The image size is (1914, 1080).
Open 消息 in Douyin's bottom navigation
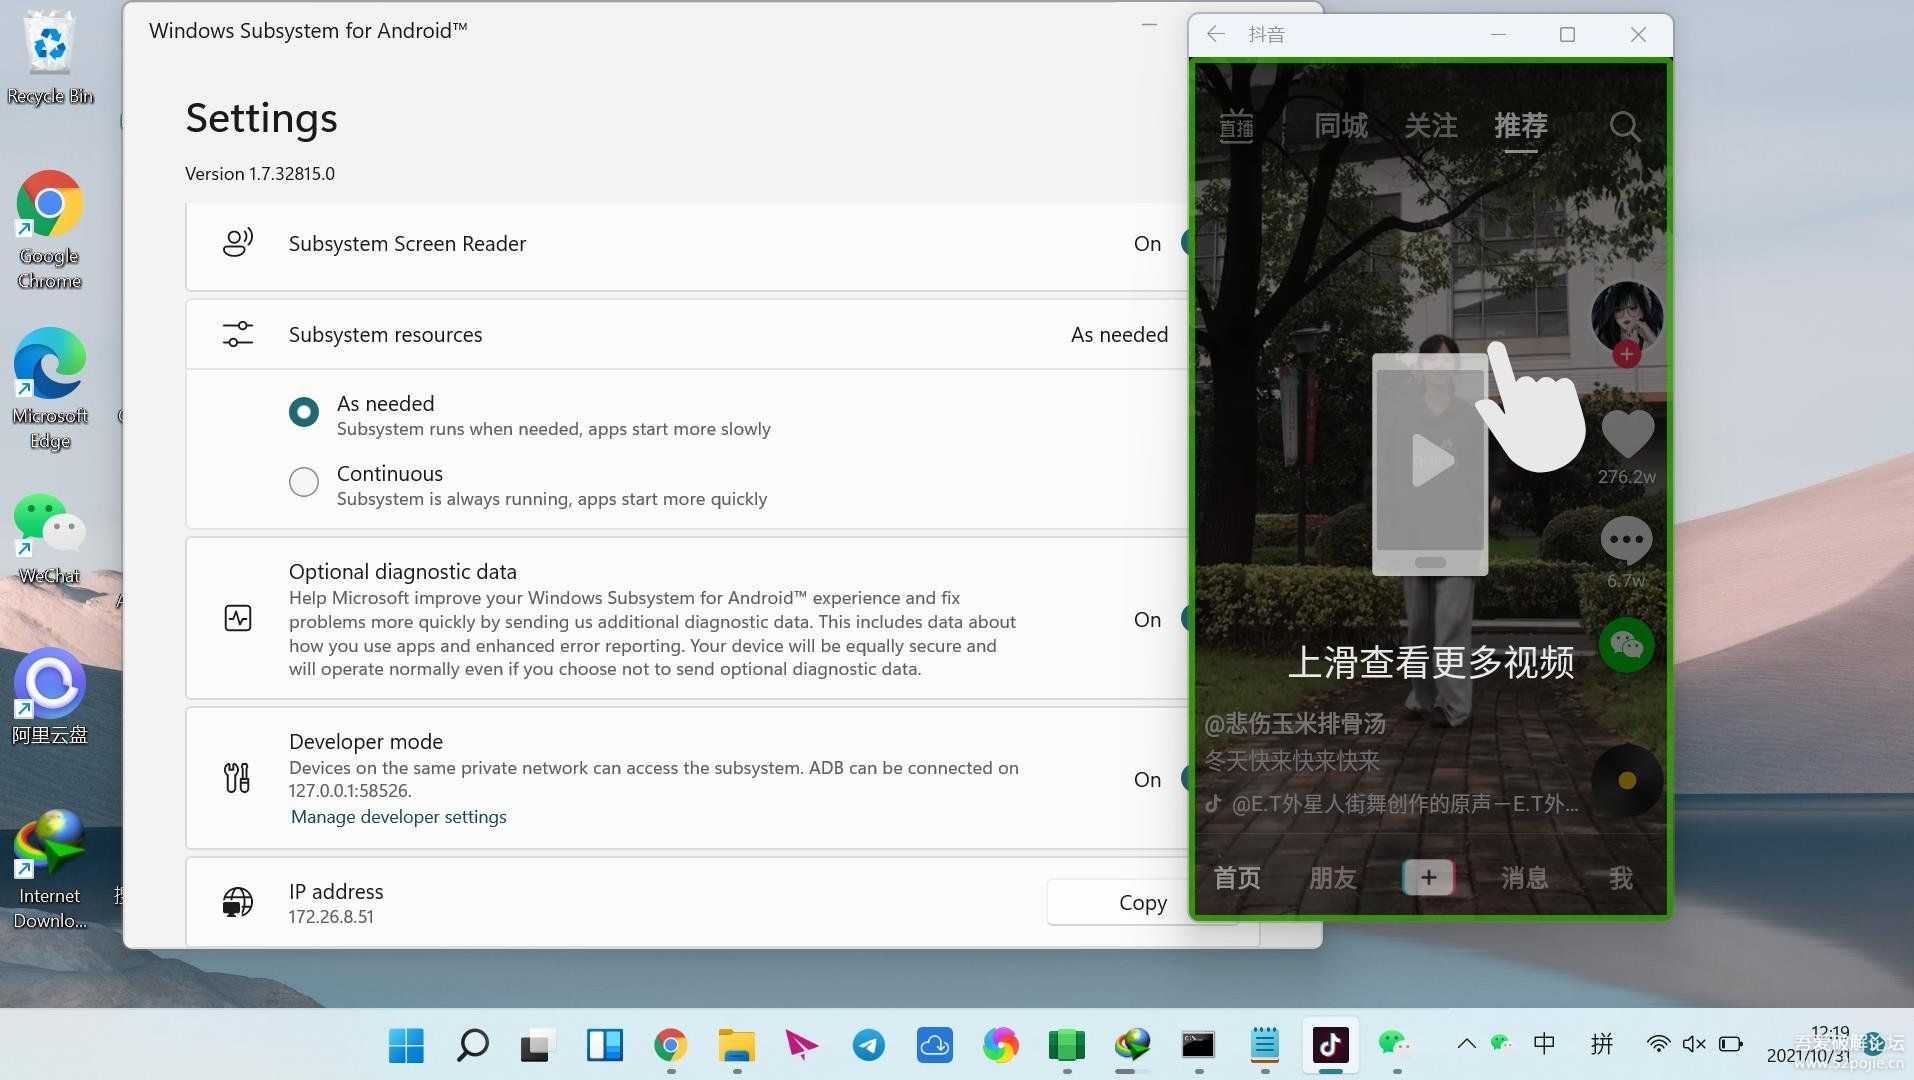point(1523,878)
